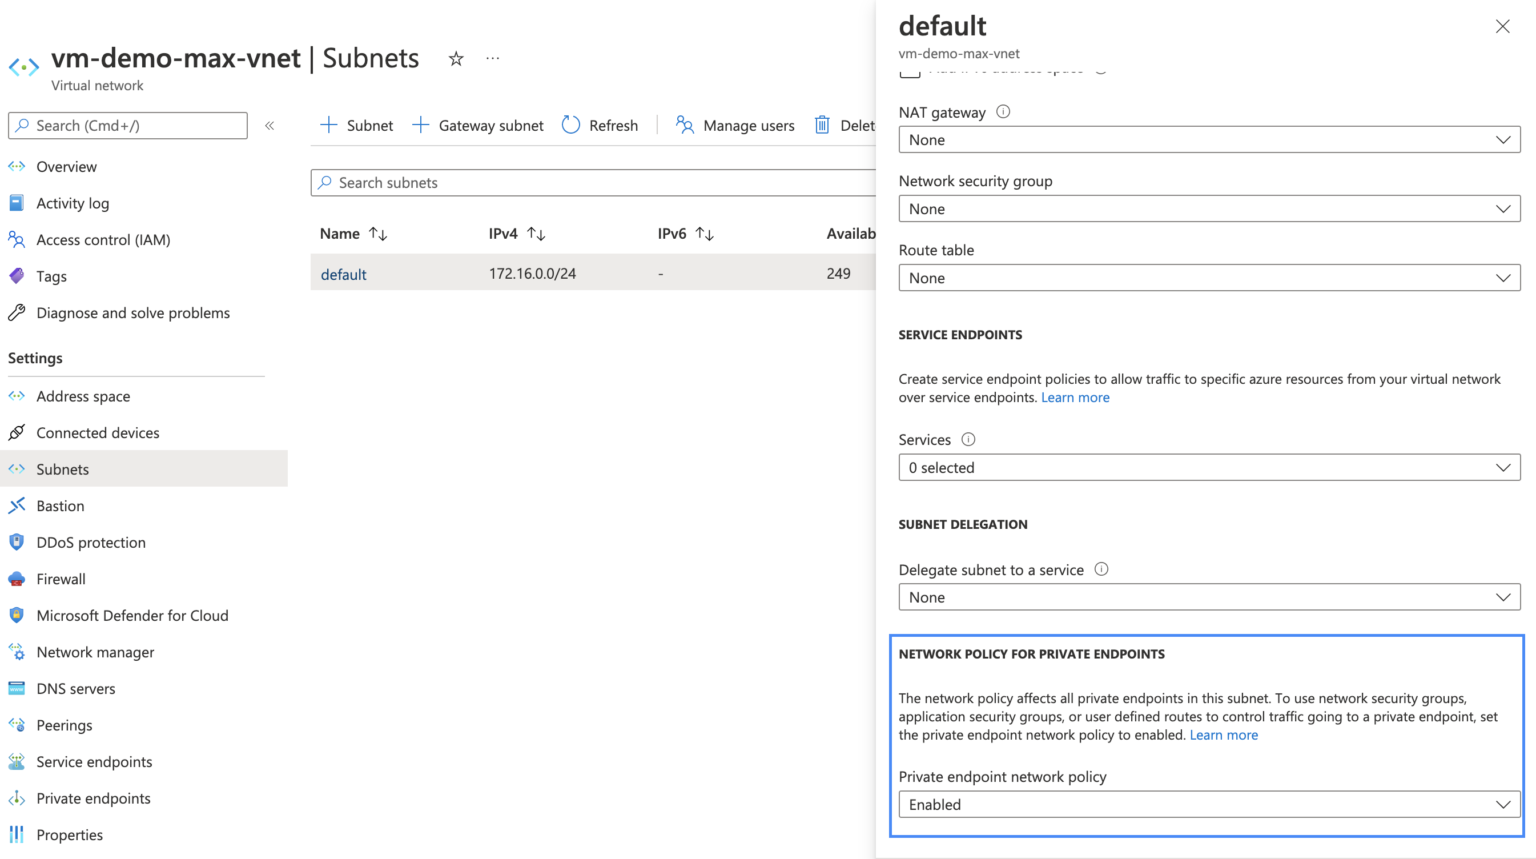Click the Network manager icon
1536x859 pixels.
coord(17,652)
